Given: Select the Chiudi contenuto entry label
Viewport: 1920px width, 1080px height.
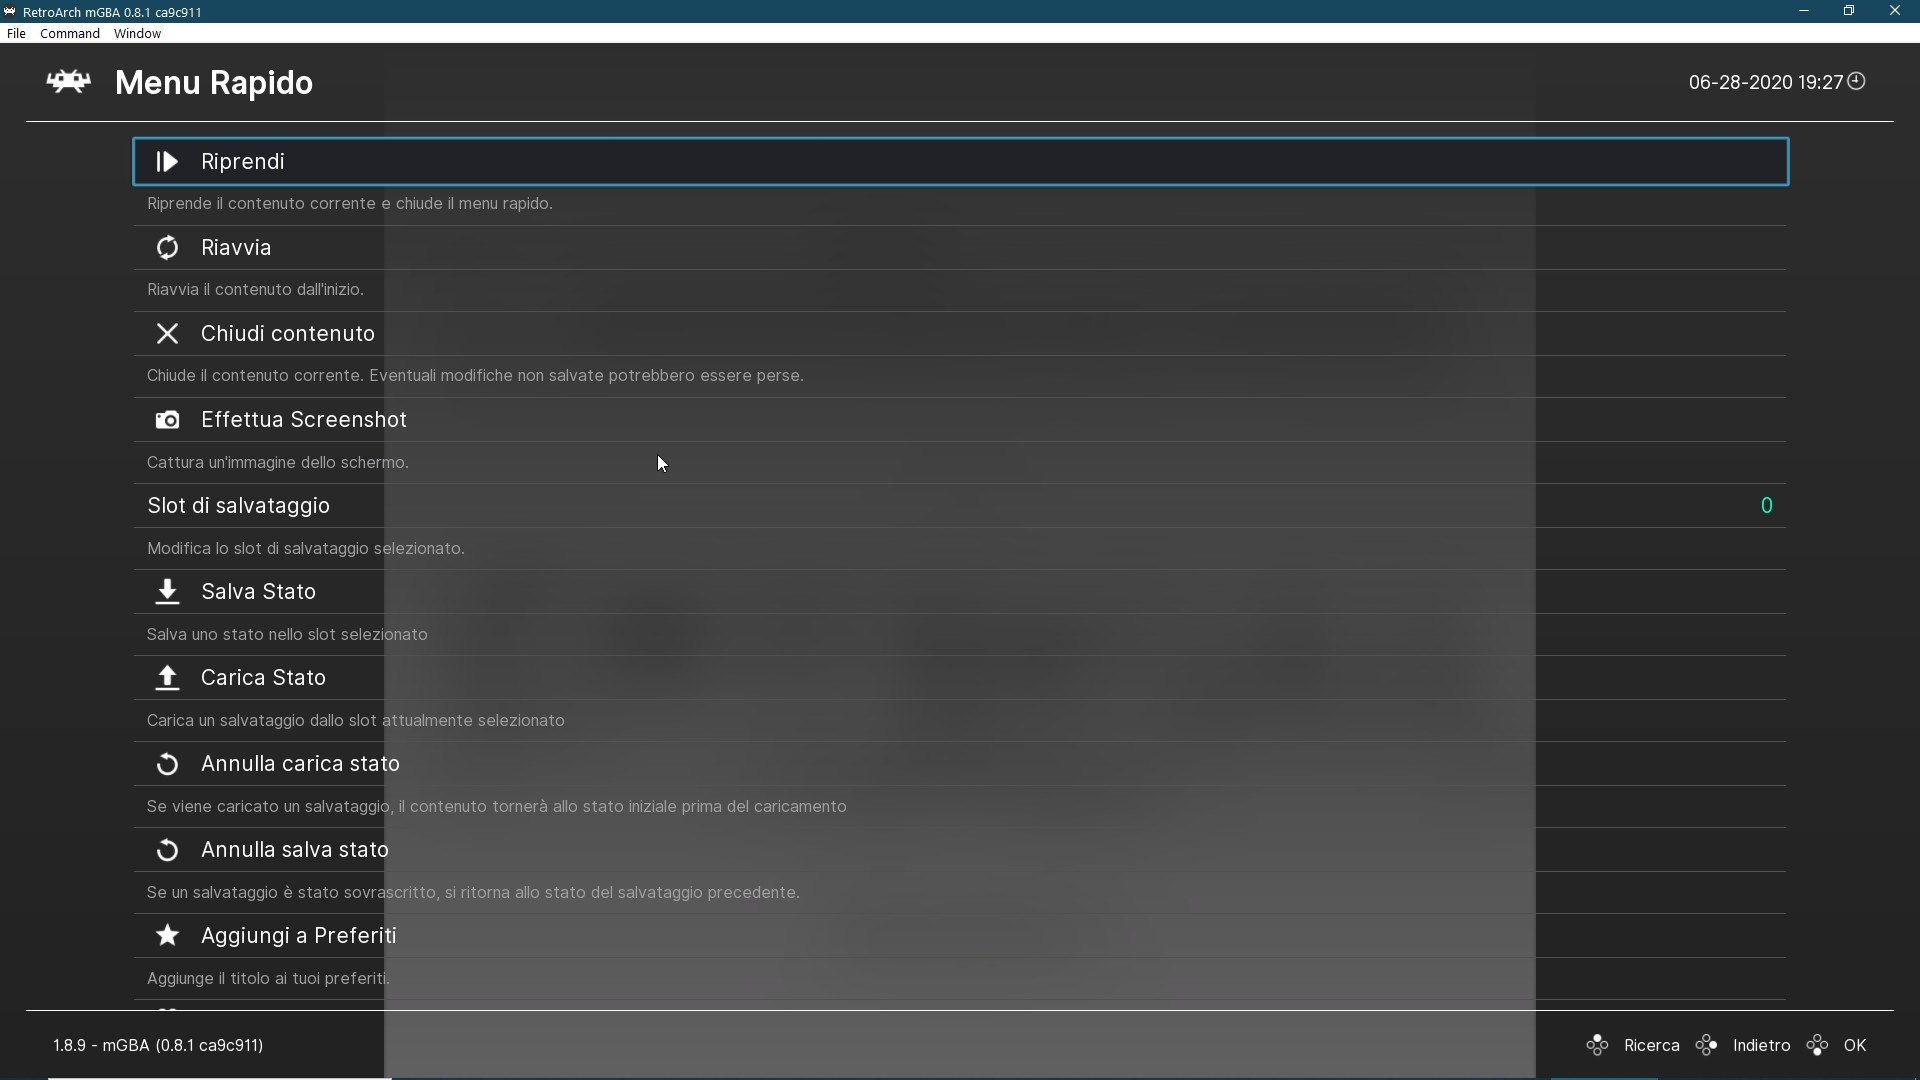Looking at the screenshot, I should click(x=288, y=334).
